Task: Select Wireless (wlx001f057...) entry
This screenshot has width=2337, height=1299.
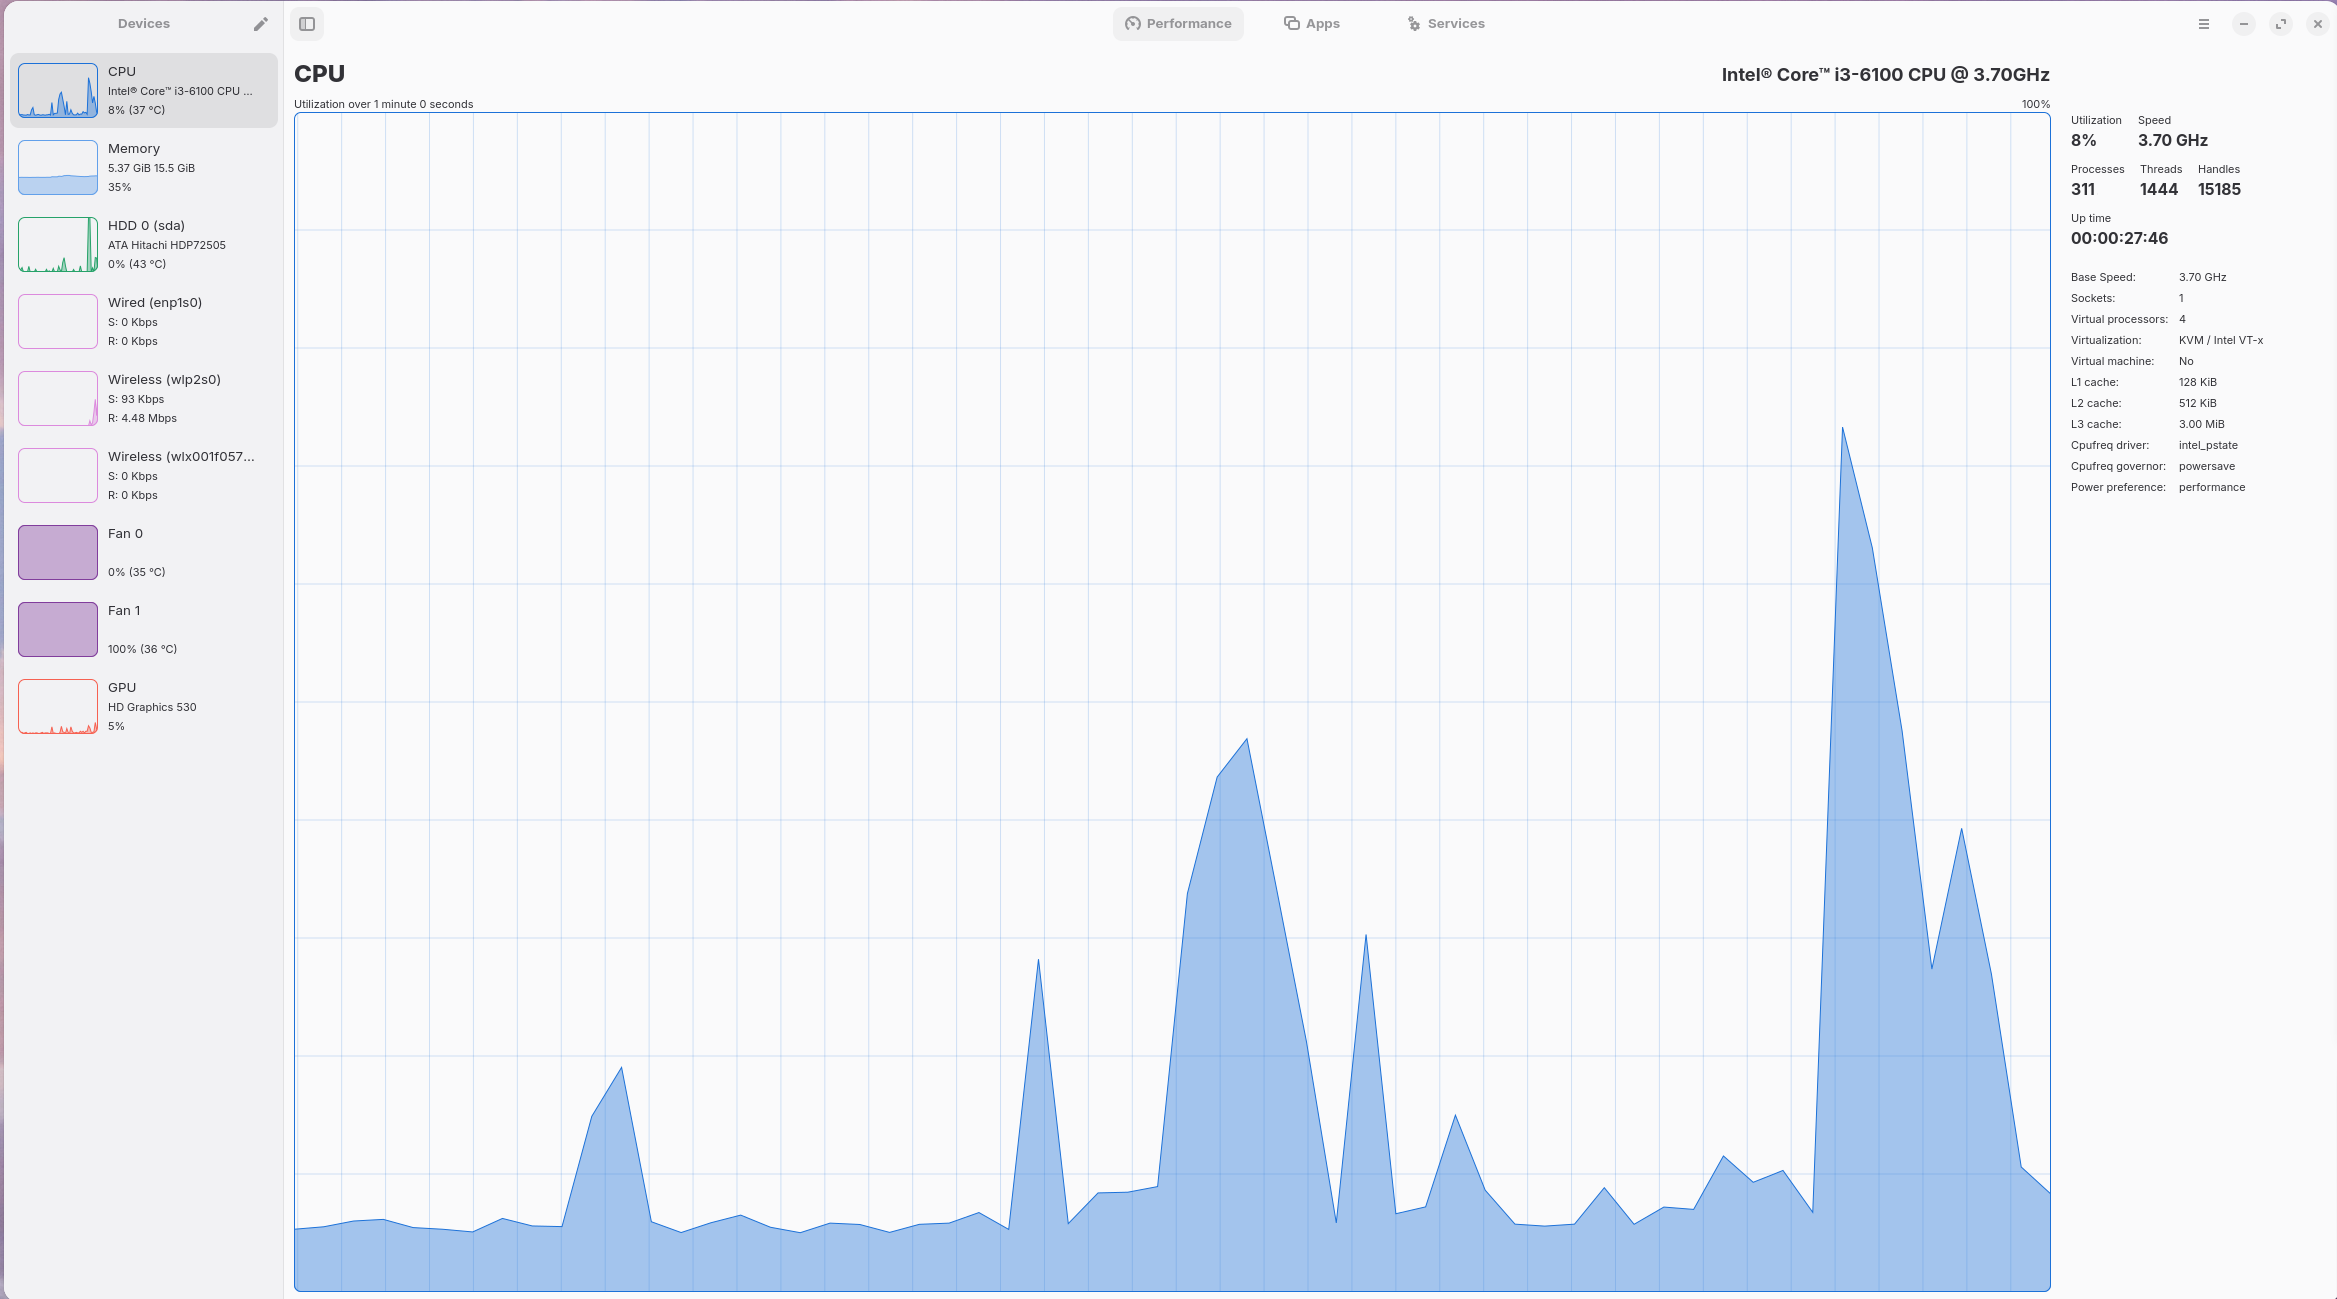Action: (x=144, y=476)
